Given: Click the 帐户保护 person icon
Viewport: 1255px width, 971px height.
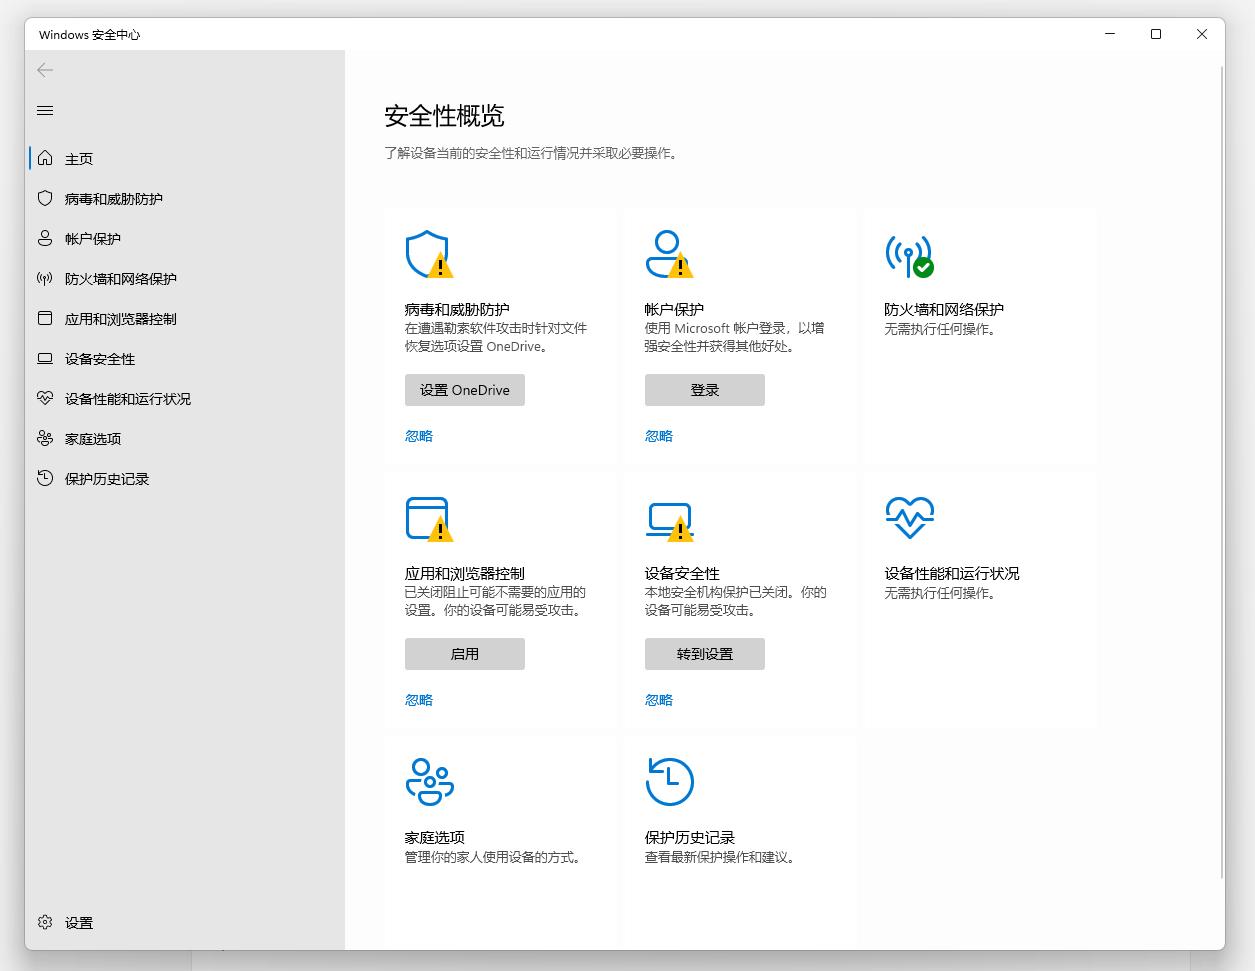Looking at the screenshot, I should pos(668,254).
